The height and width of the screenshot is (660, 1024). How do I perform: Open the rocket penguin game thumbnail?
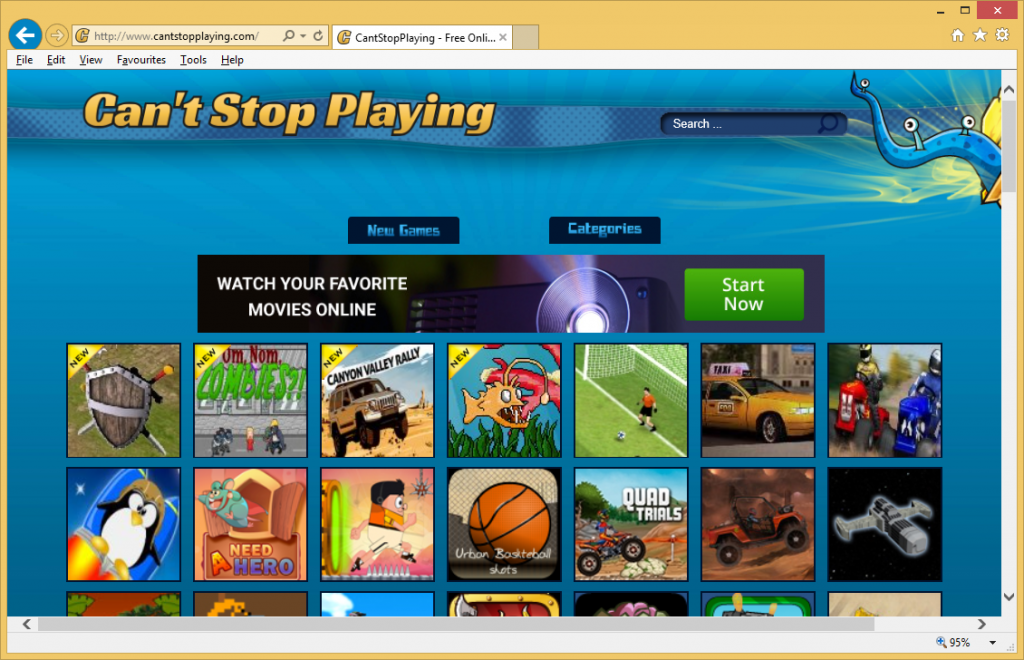click(123, 524)
